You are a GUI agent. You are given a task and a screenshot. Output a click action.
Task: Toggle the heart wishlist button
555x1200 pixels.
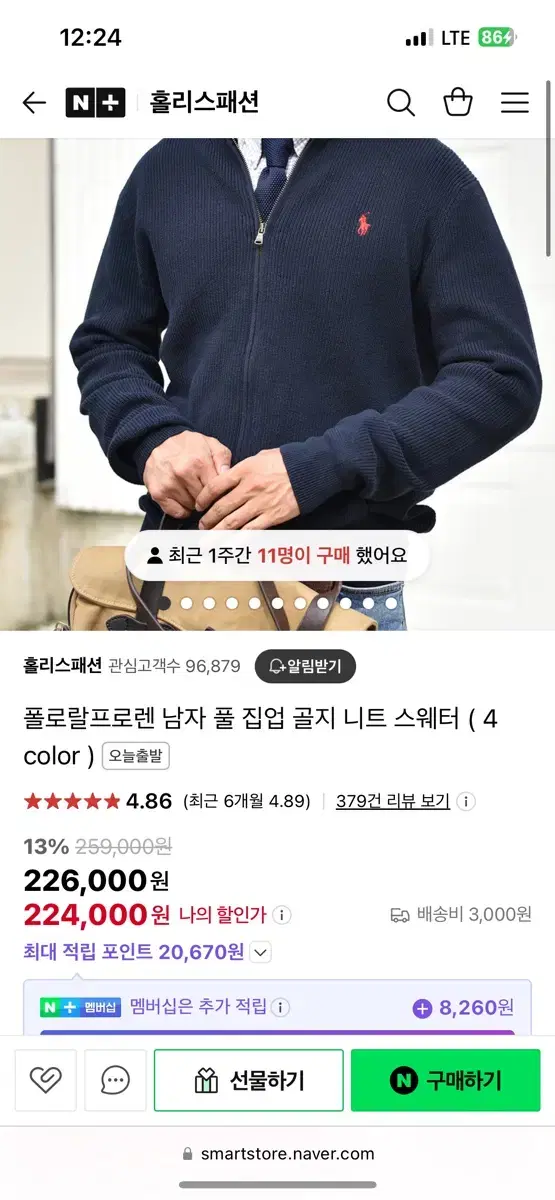click(x=46, y=1080)
